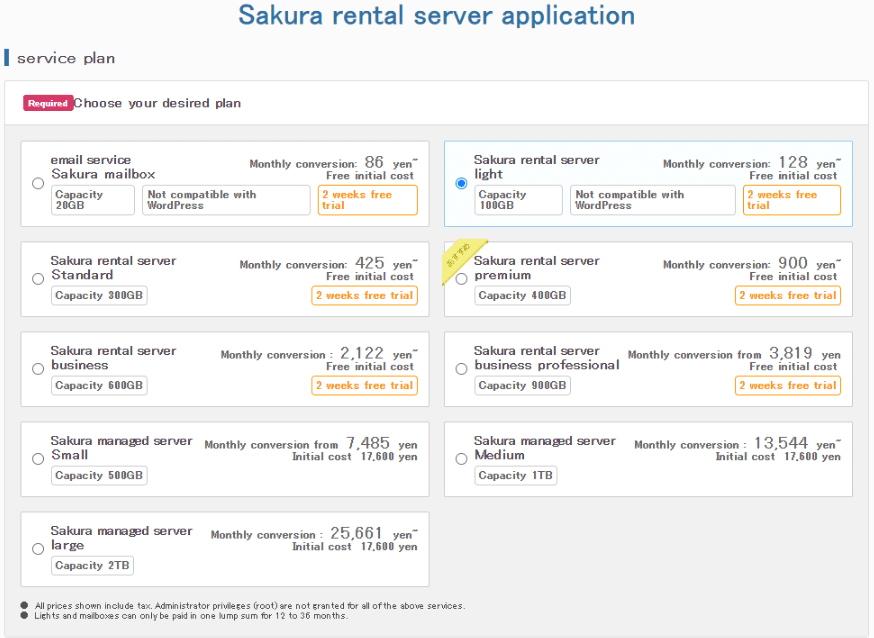The image size is (874, 638).
Task: Click the 2,122 yen monthly price
Action: pos(319,354)
